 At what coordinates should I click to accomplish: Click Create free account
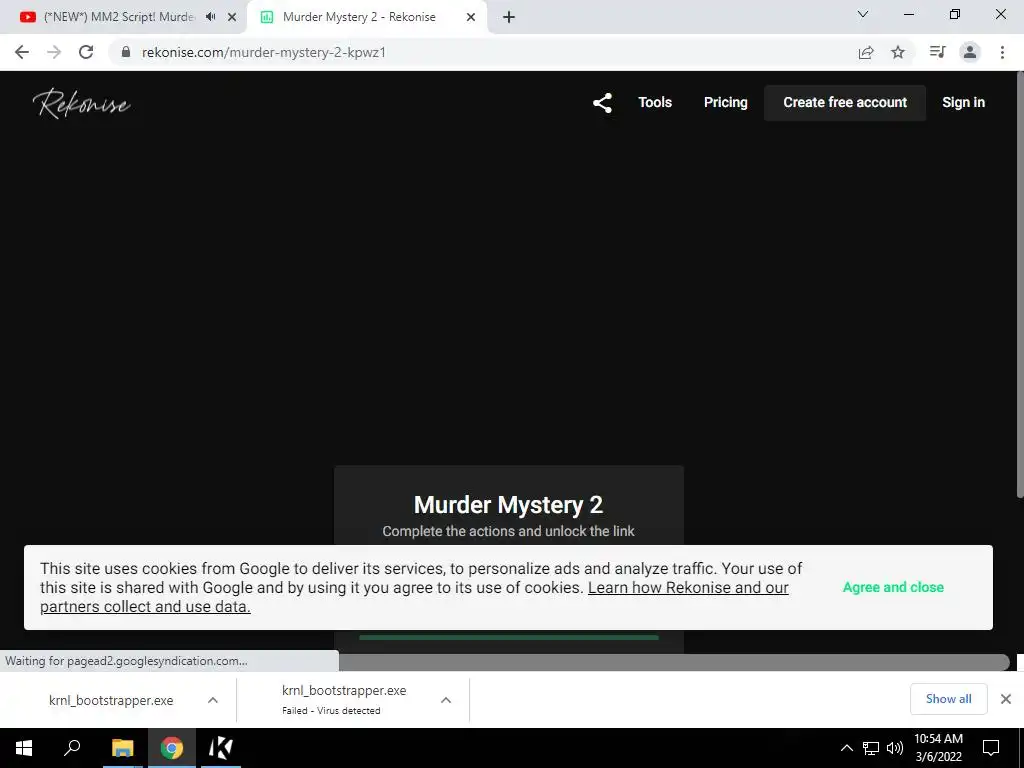pyautogui.click(x=845, y=103)
